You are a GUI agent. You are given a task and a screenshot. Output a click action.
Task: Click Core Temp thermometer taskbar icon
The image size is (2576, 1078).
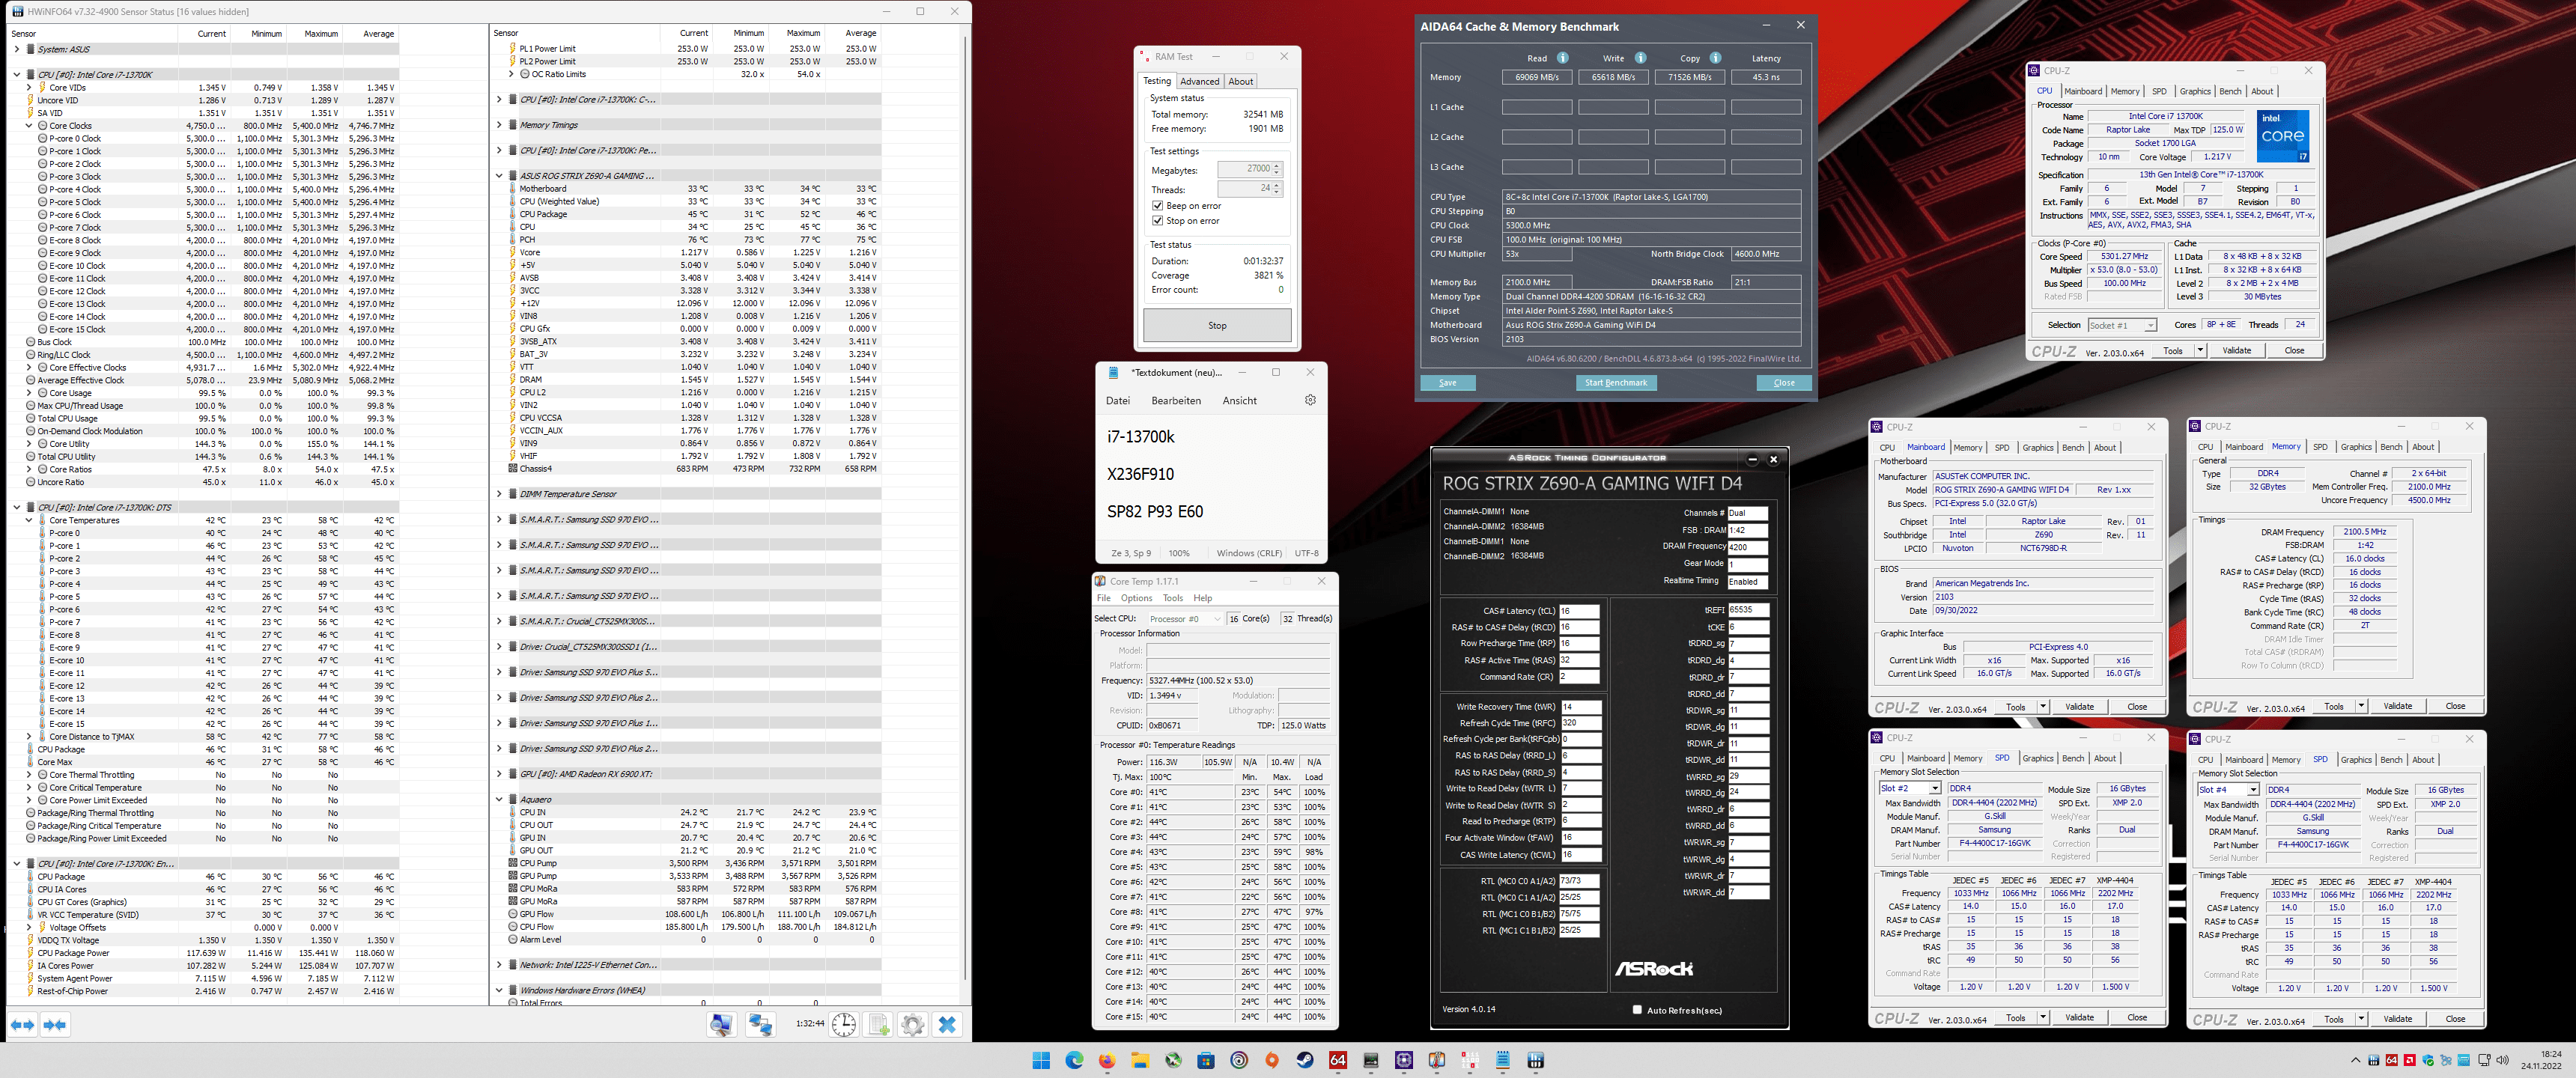click(x=1437, y=1060)
